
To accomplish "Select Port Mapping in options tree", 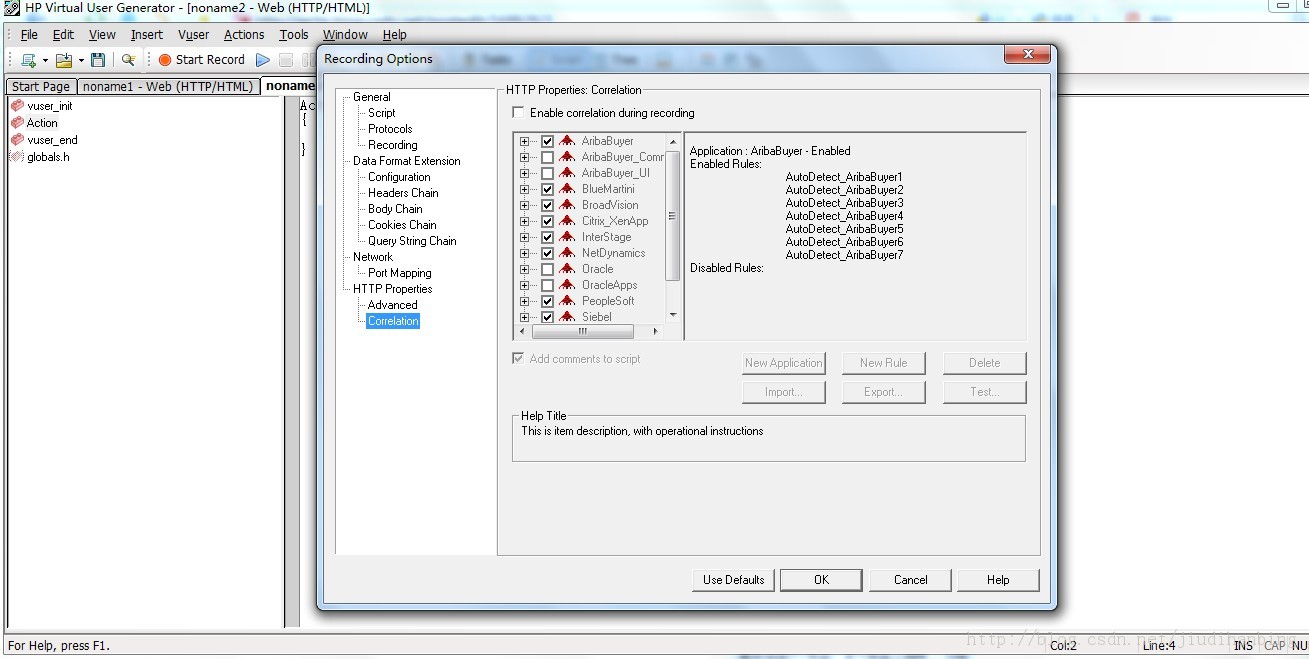I will point(399,273).
